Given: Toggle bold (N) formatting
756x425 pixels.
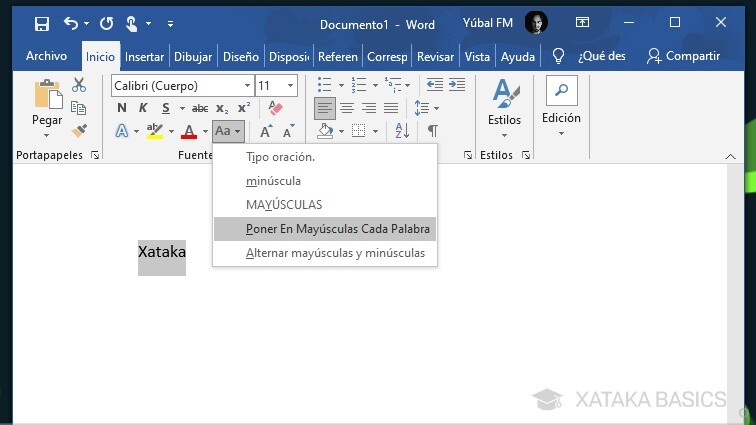Looking at the screenshot, I should [x=122, y=108].
